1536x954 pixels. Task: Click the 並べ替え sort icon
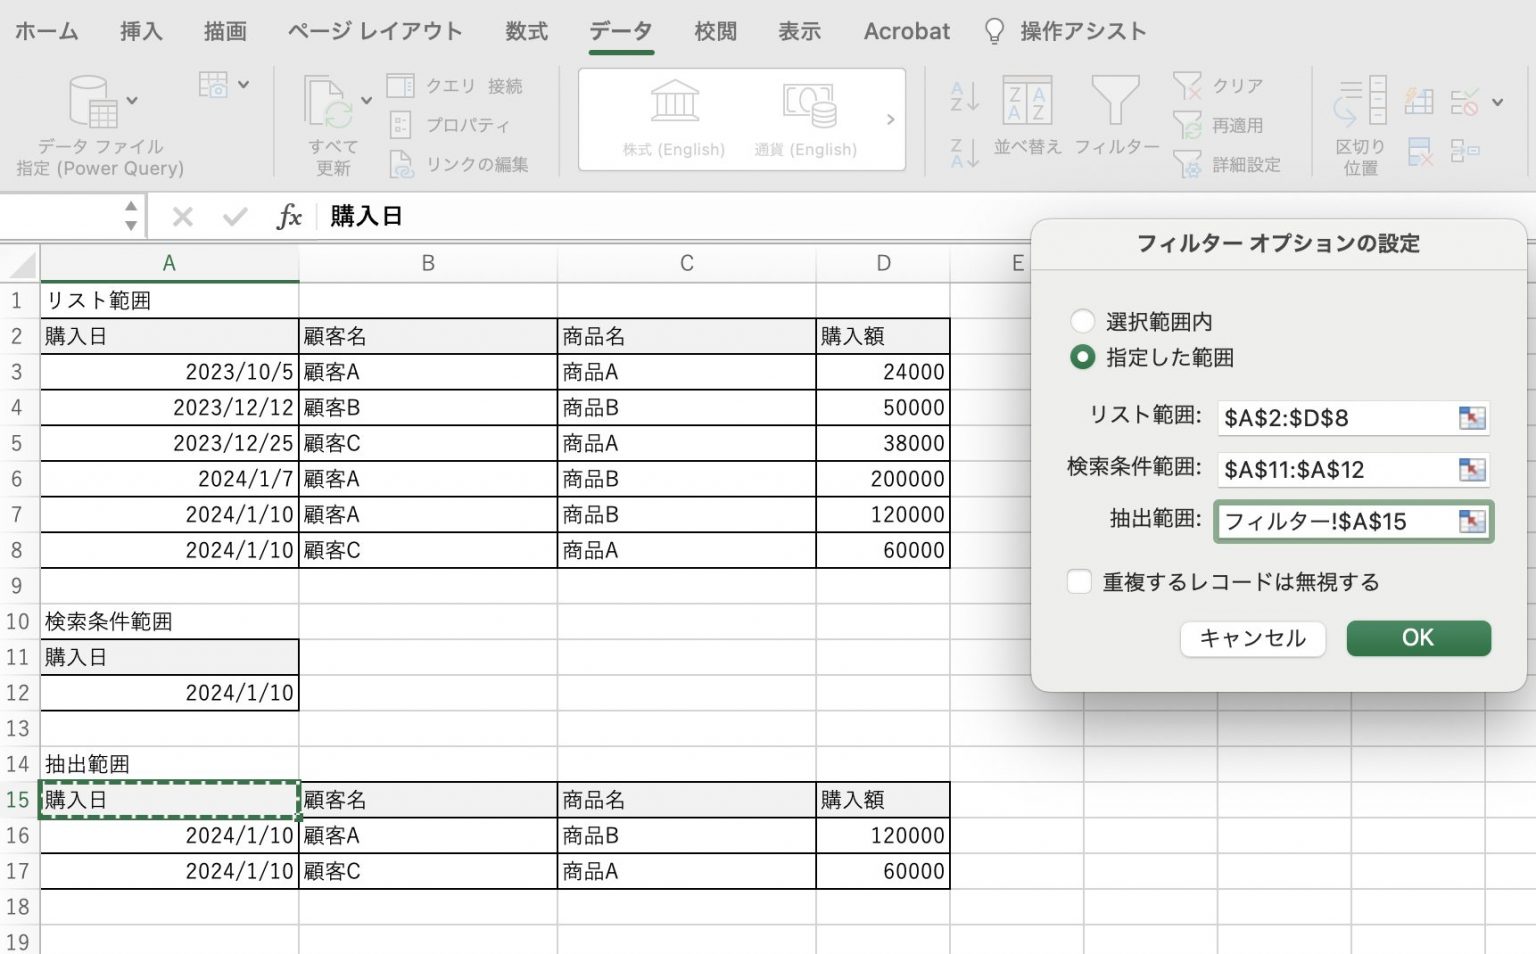(1028, 100)
